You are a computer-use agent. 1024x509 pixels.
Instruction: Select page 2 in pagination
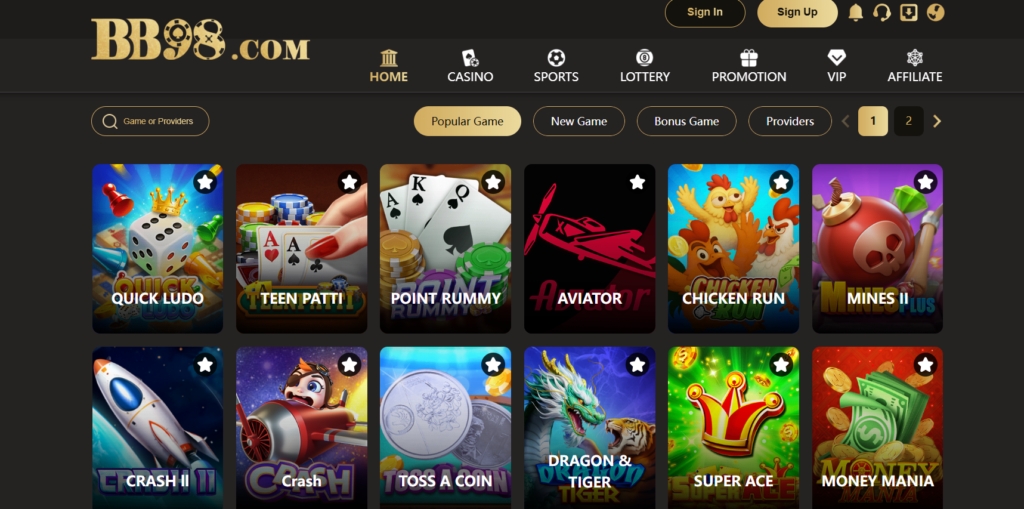click(908, 122)
